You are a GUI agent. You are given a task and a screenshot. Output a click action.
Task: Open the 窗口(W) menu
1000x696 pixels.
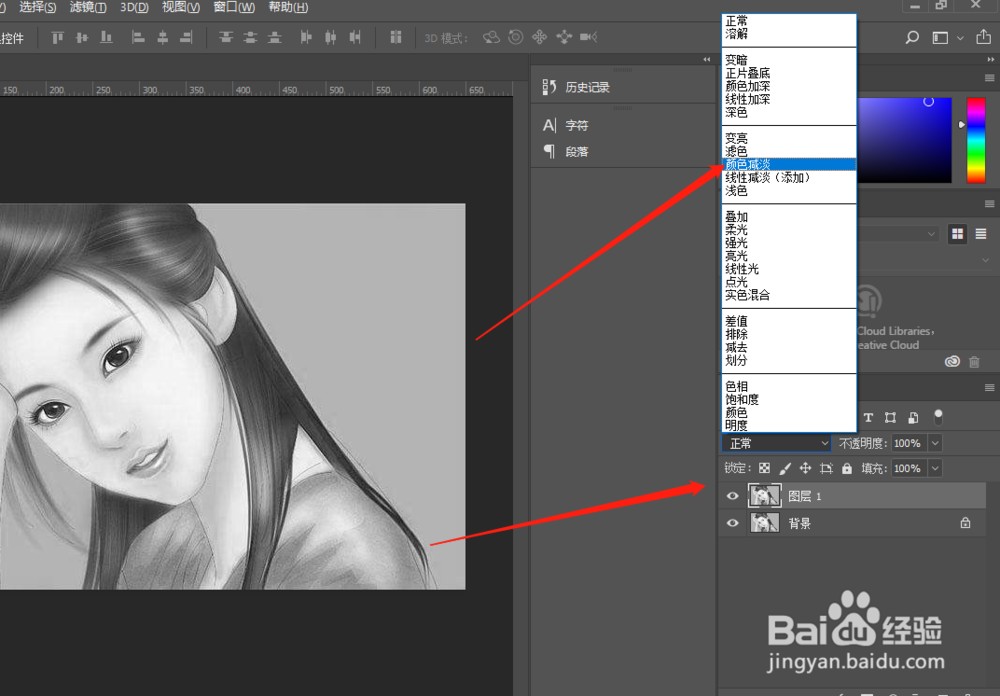(234, 7)
